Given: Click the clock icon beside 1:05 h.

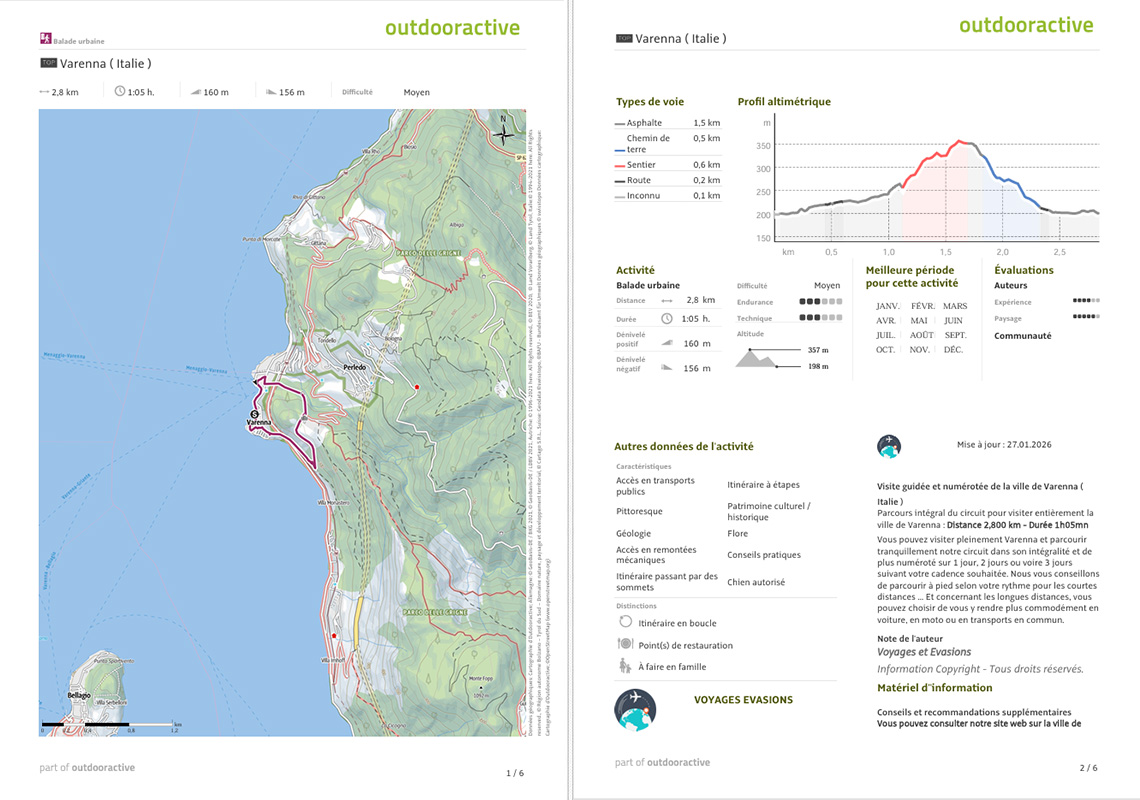Looking at the screenshot, I should tap(120, 91).
